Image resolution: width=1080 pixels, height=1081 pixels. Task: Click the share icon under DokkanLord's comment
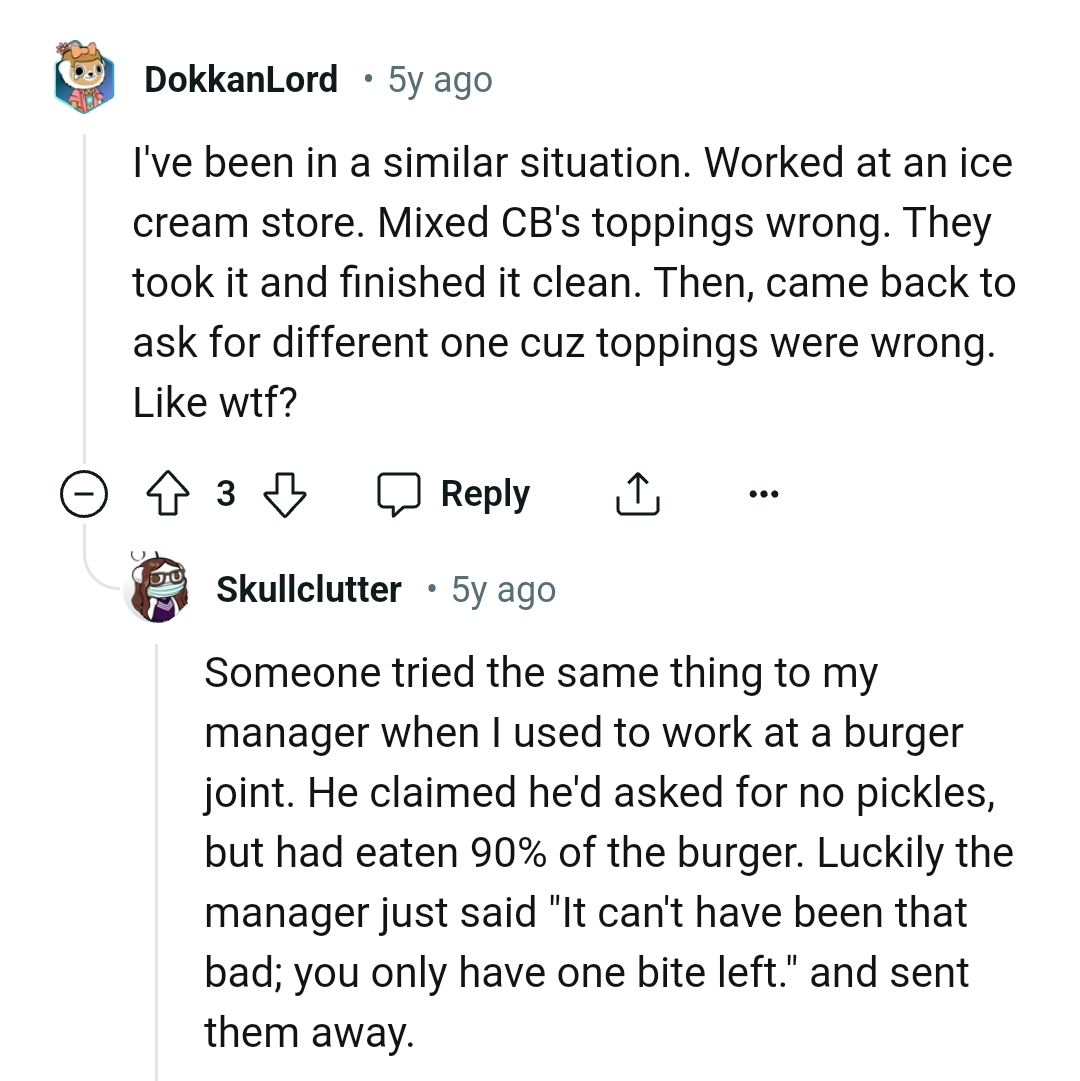click(x=638, y=493)
